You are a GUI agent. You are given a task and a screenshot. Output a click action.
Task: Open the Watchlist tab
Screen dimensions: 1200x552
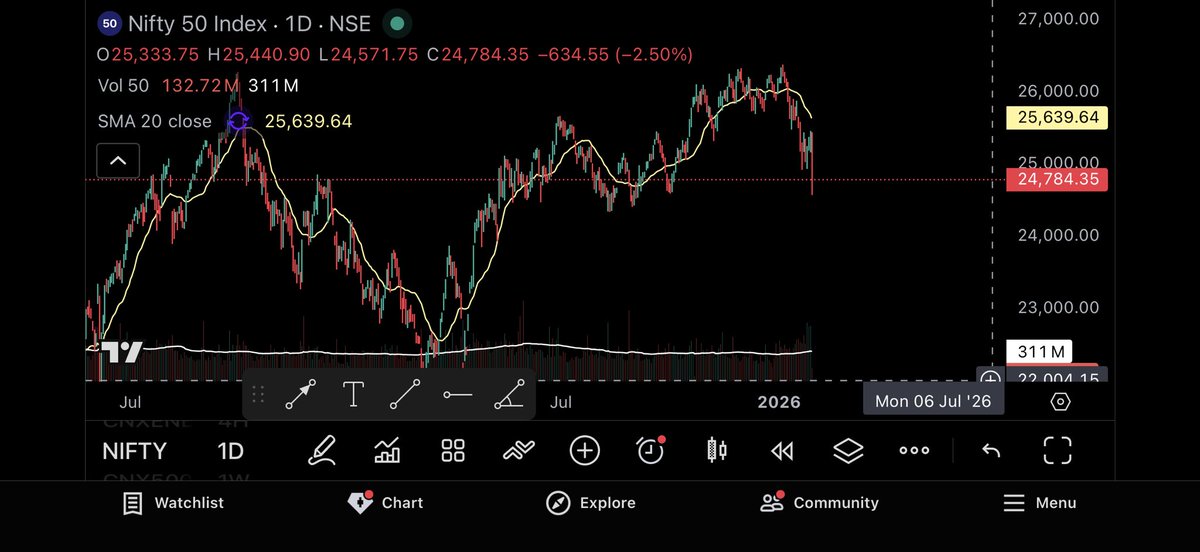pyautogui.click(x=173, y=503)
